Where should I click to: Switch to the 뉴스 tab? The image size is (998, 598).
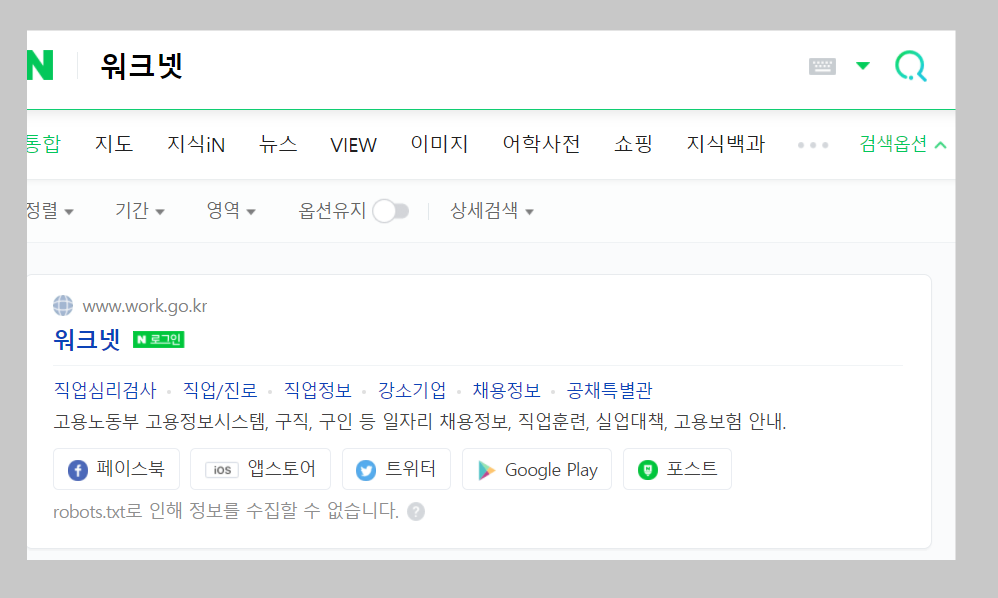[x=278, y=144]
